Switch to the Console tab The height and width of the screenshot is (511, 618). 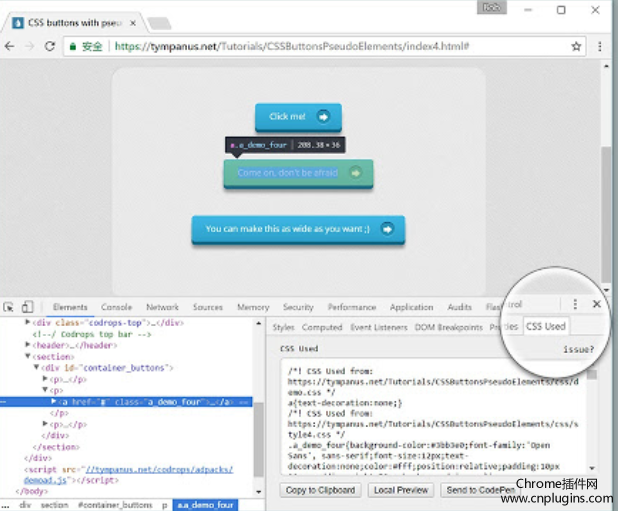point(116,307)
